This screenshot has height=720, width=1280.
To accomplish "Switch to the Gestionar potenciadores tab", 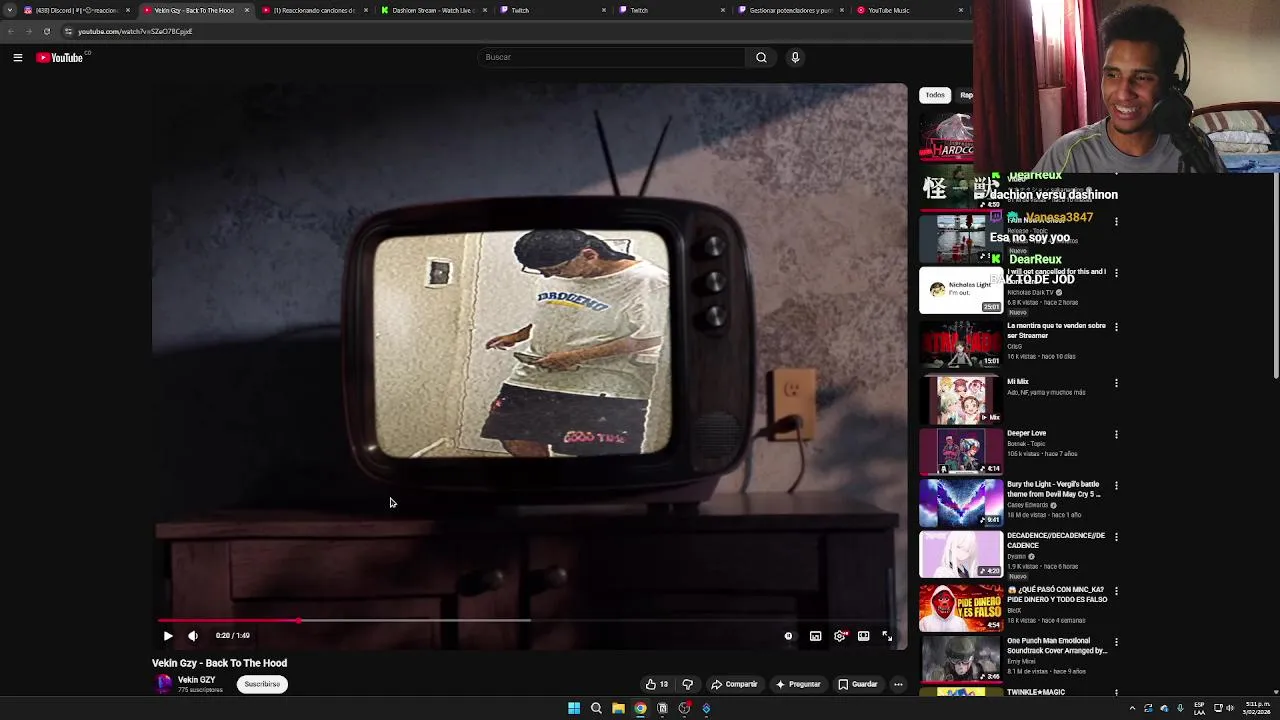I will [790, 10].
